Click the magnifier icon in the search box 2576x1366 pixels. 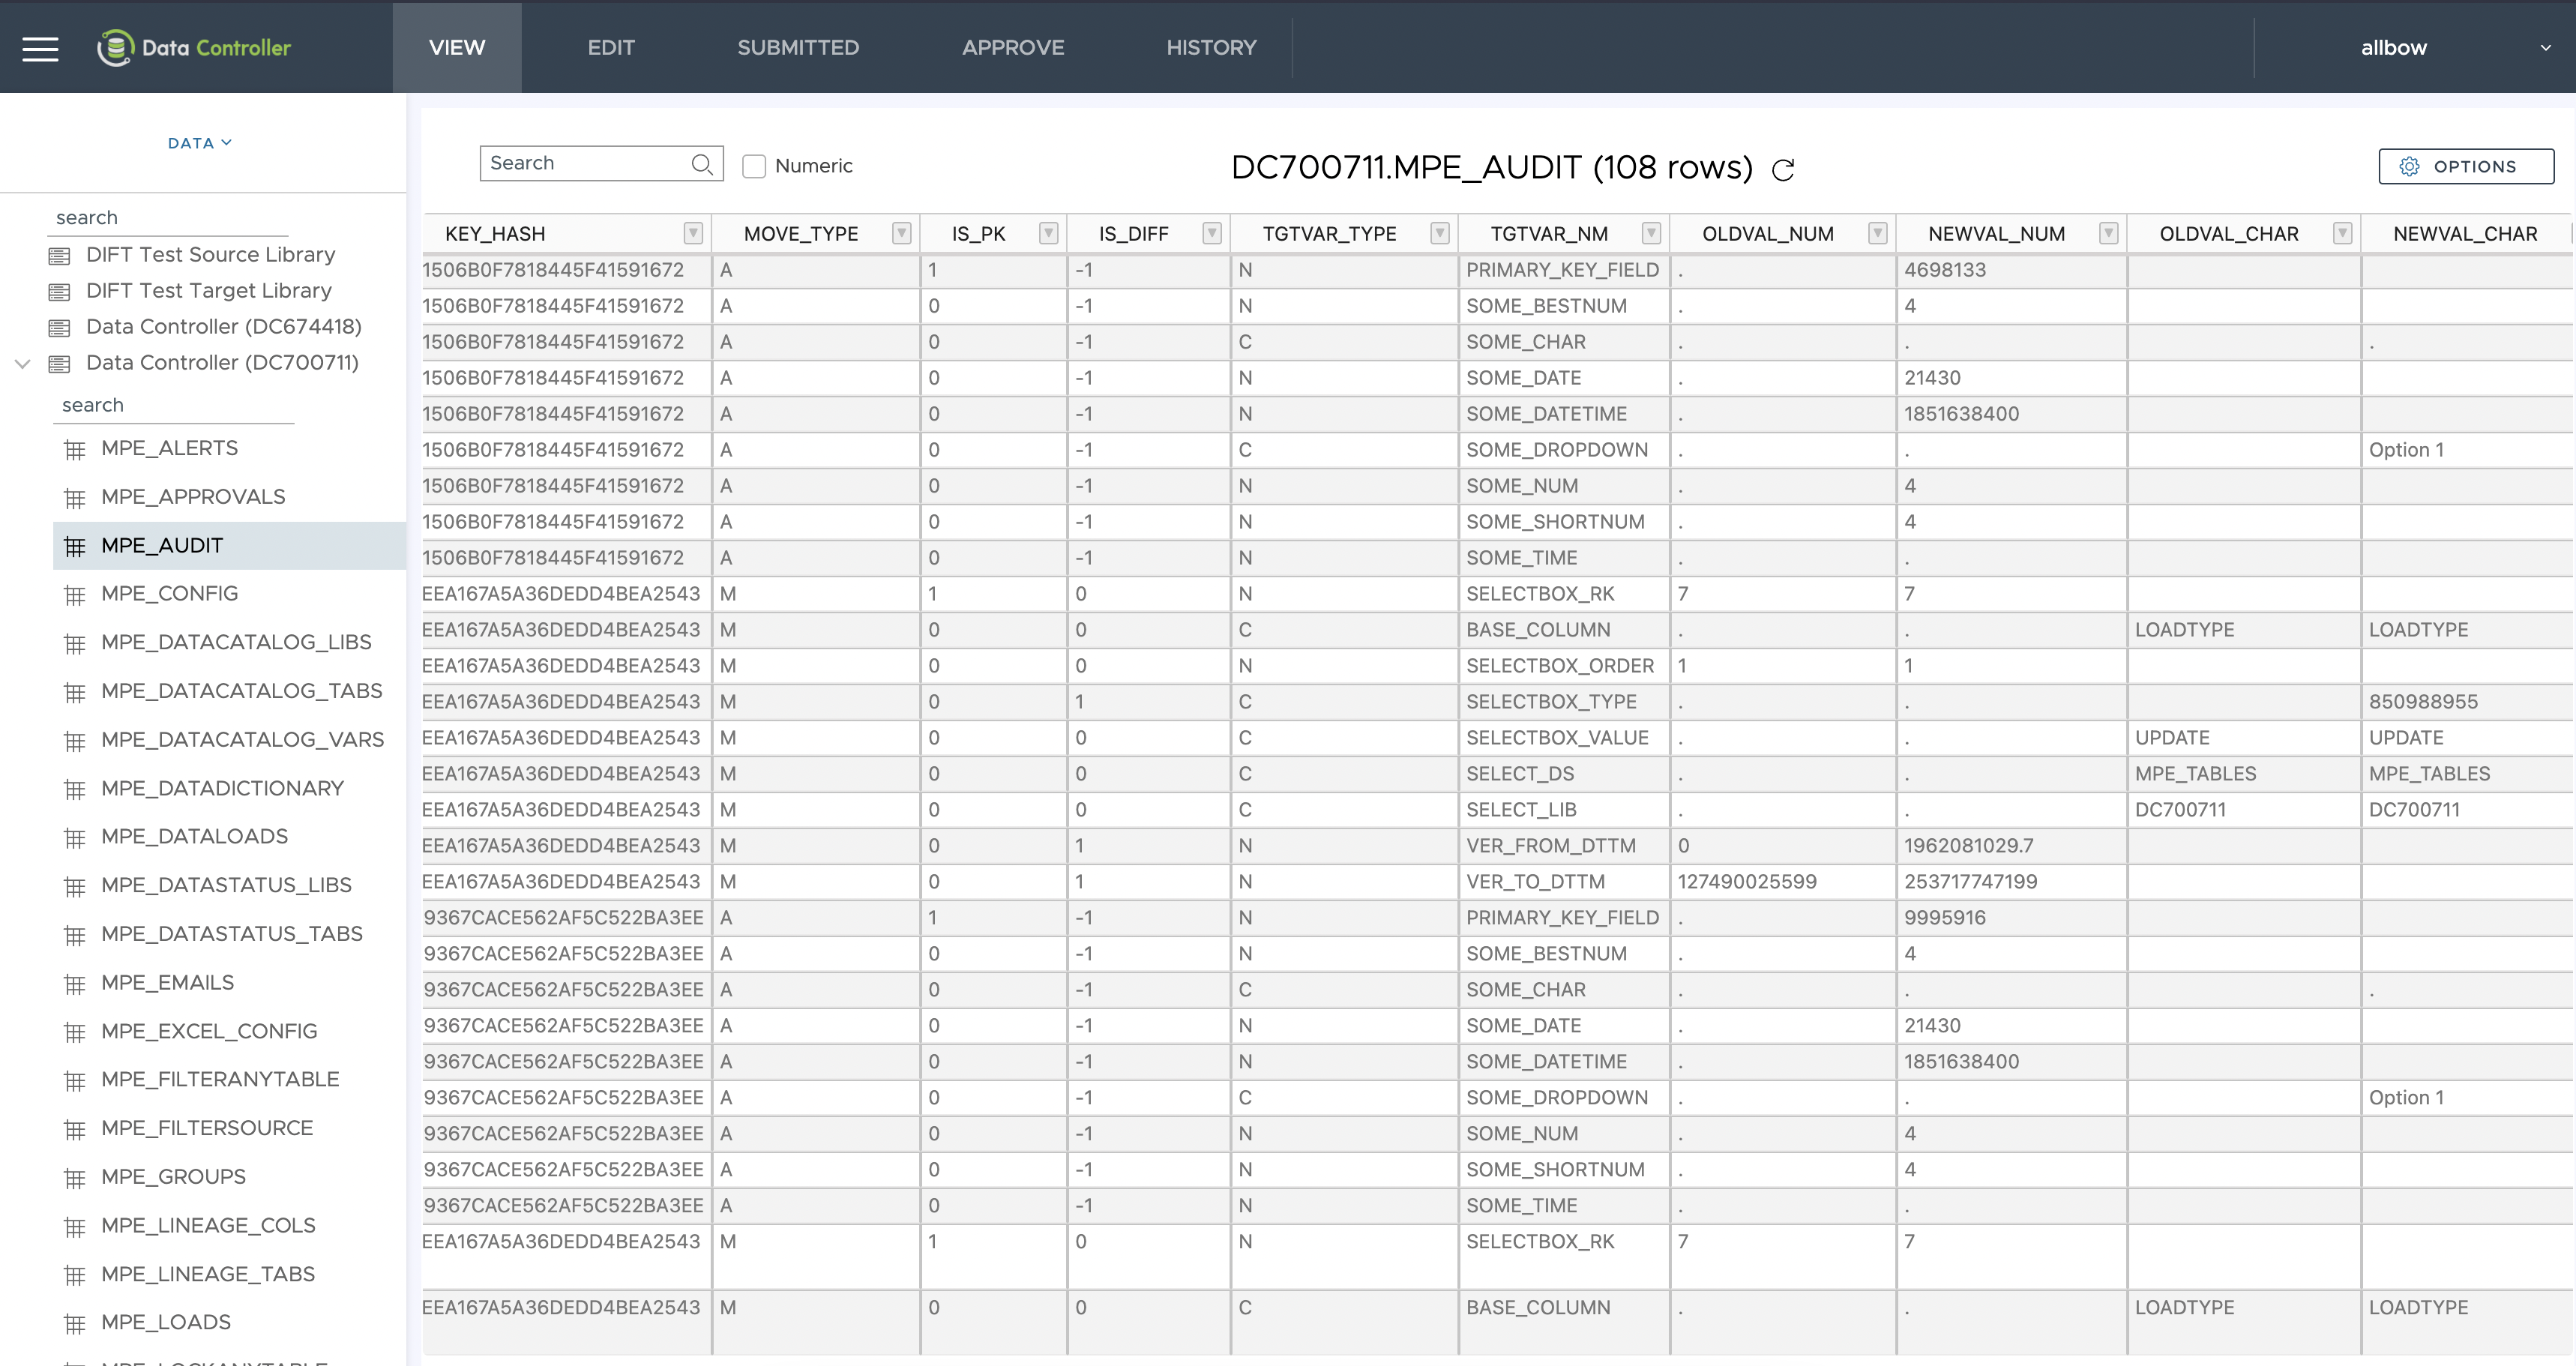tap(703, 163)
